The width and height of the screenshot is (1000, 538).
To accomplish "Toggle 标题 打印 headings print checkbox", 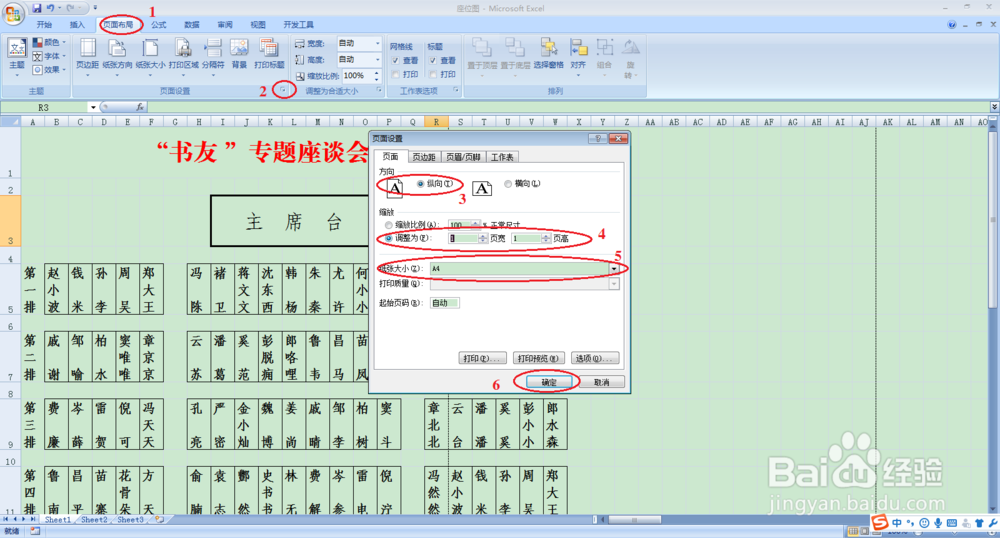I will pos(433,75).
